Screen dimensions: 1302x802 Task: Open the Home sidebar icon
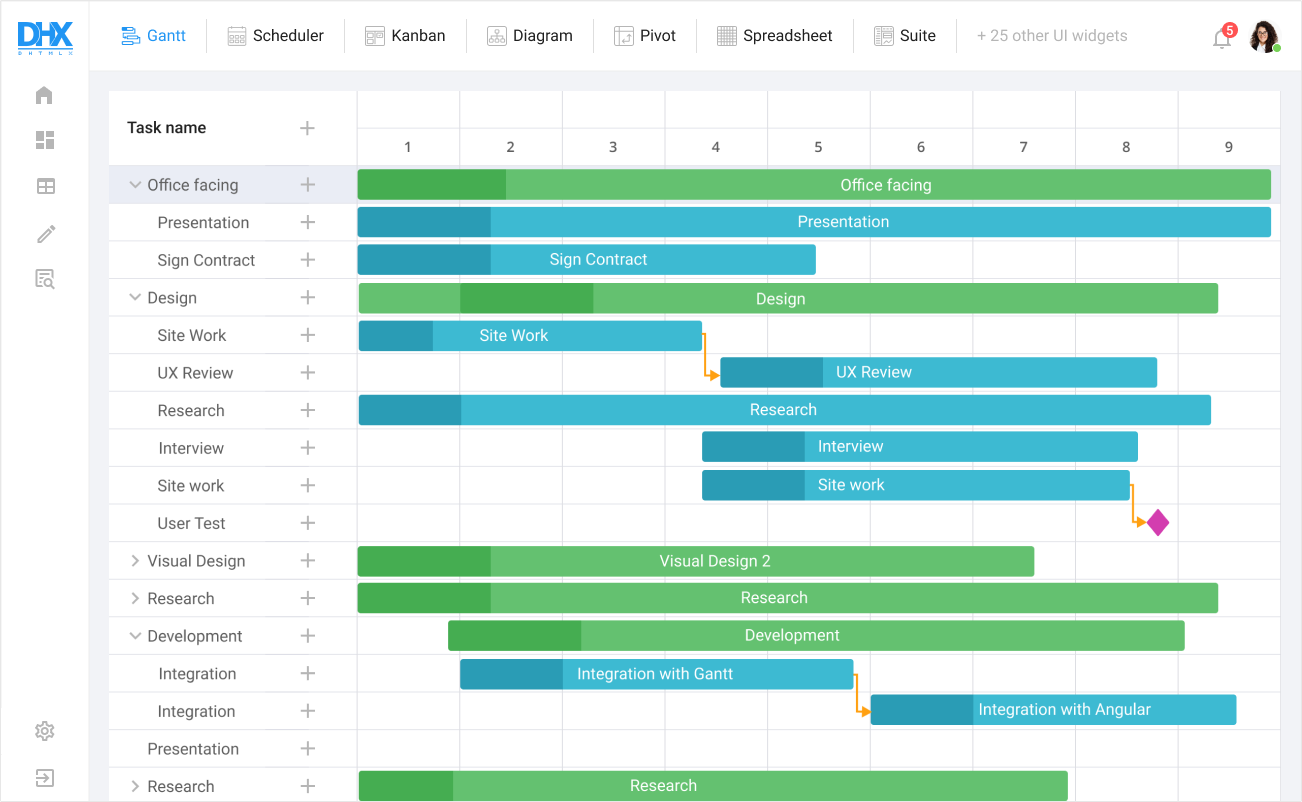(x=44, y=94)
